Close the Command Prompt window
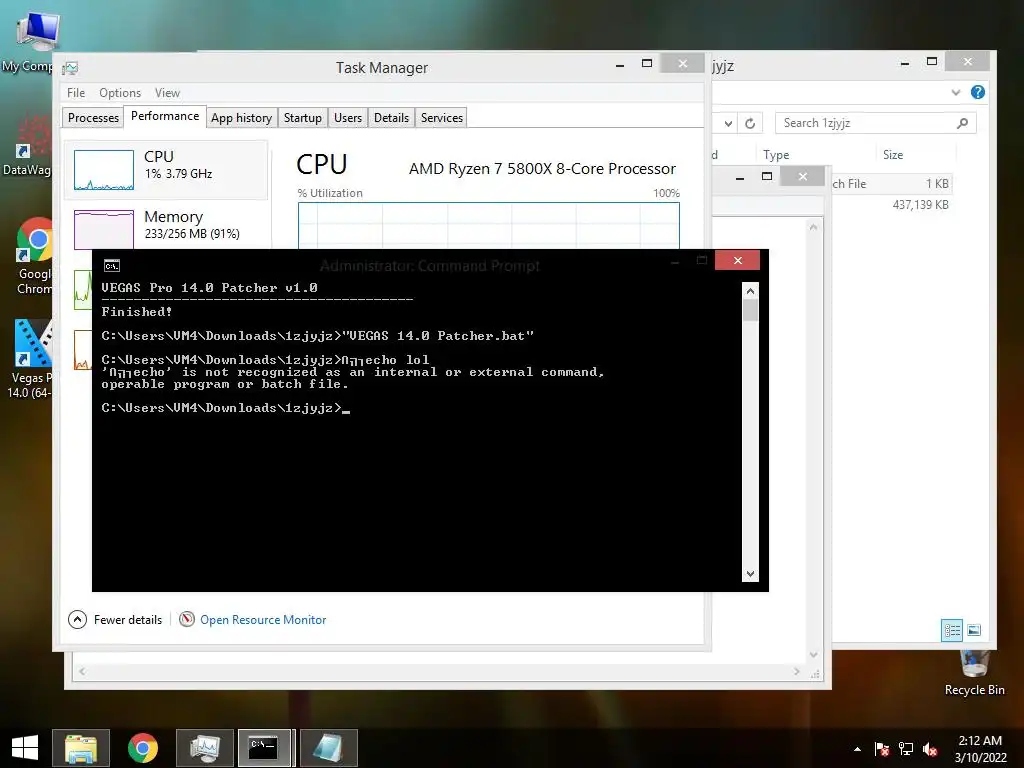Screen dimensions: 1024x768 737,261
